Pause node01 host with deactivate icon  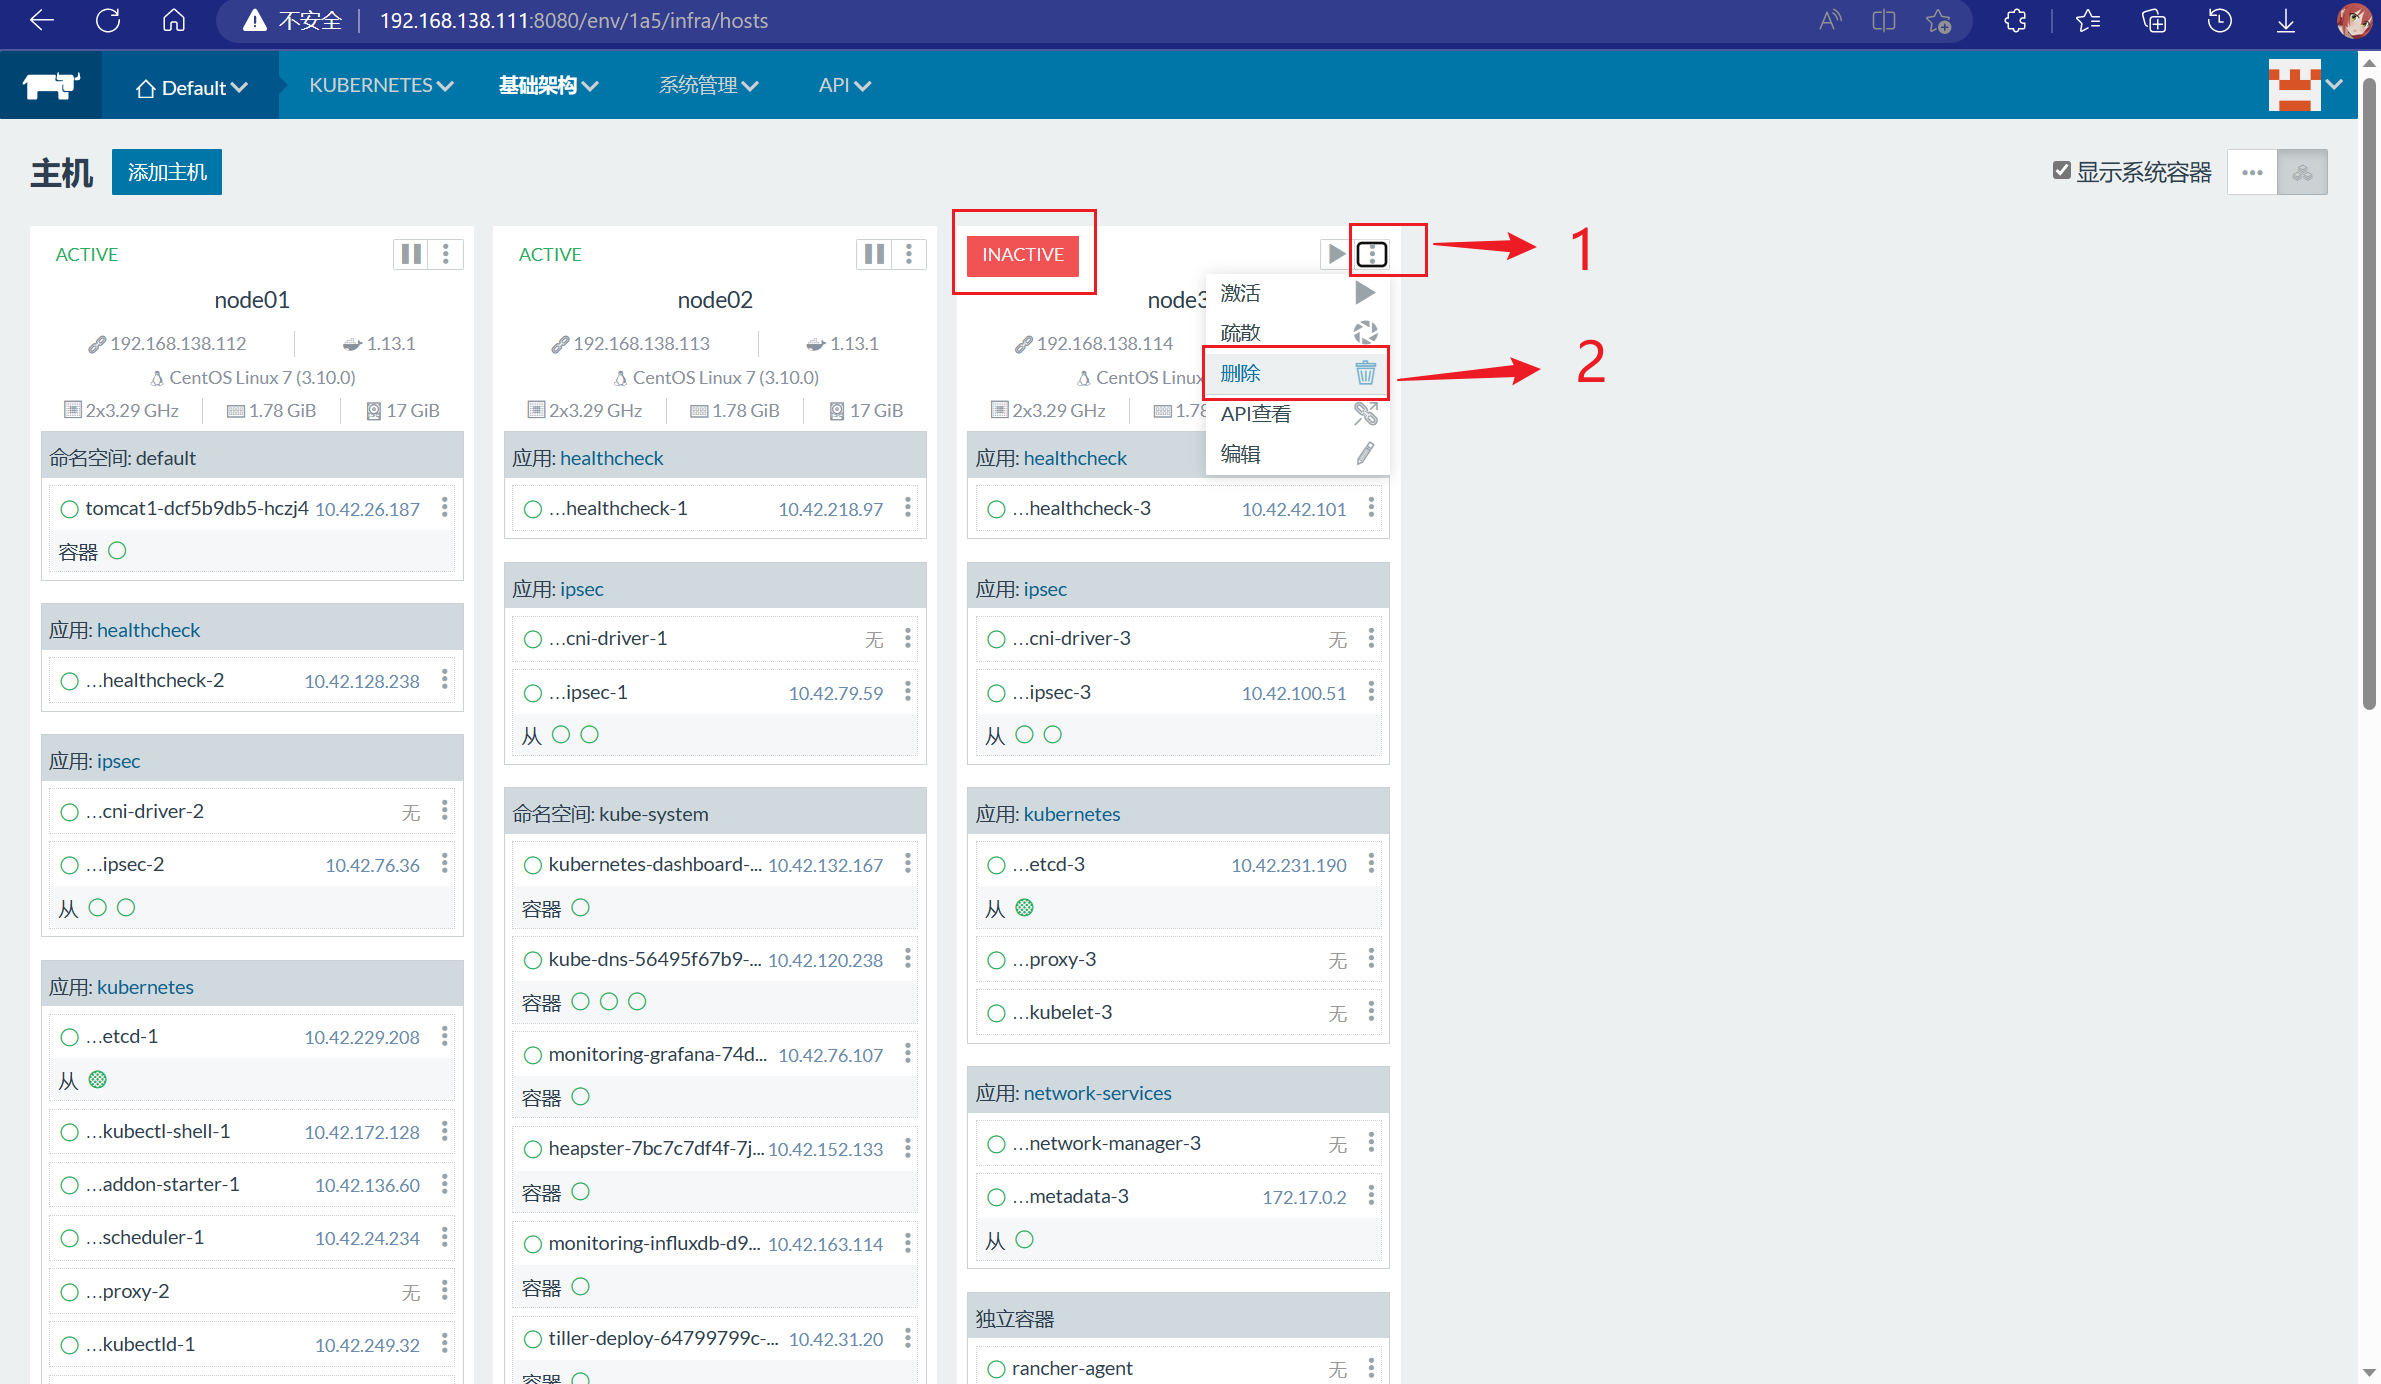[x=411, y=254]
